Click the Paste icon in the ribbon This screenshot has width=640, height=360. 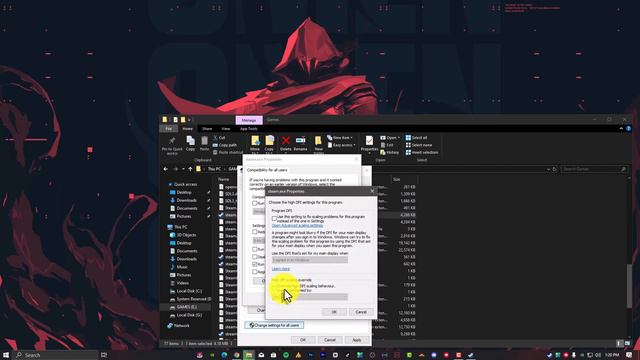204,142
